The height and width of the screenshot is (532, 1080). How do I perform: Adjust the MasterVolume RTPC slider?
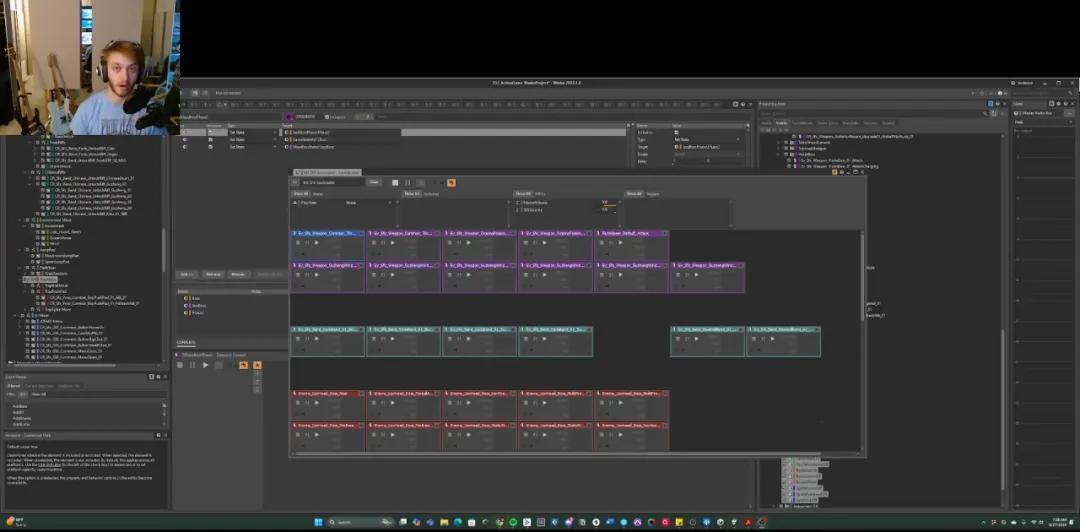[609, 205]
